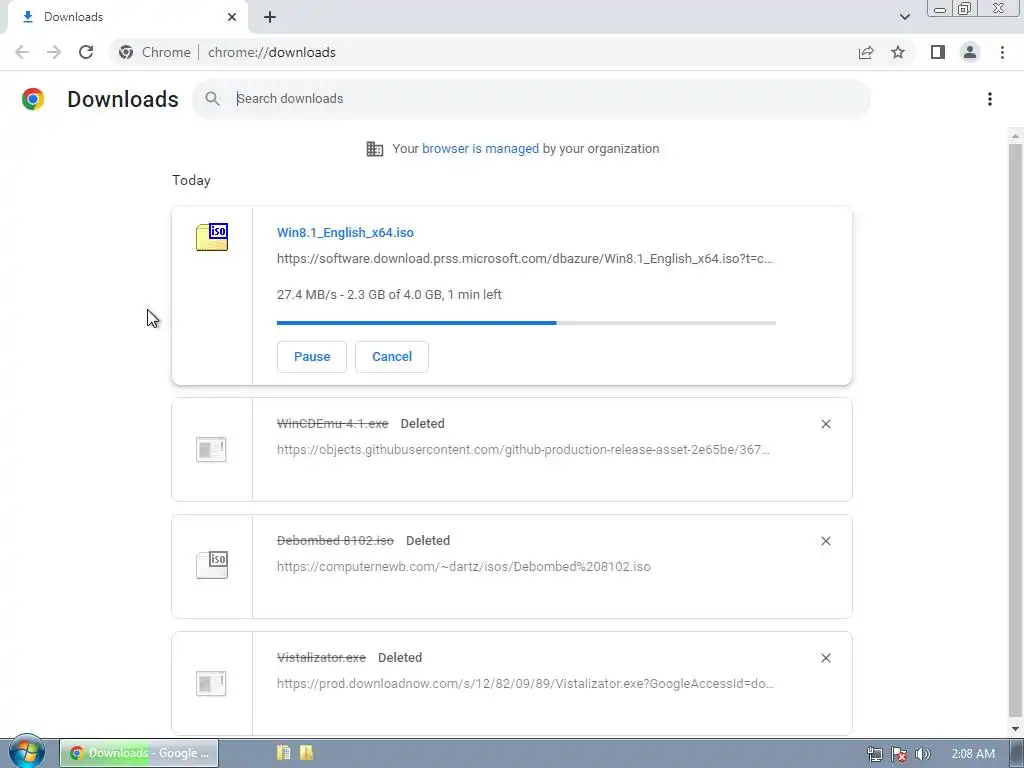This screenshot has width=1024, height=768.
Task: Open the Win8.1_English_x64.iso file link
Action: (345, 233)
